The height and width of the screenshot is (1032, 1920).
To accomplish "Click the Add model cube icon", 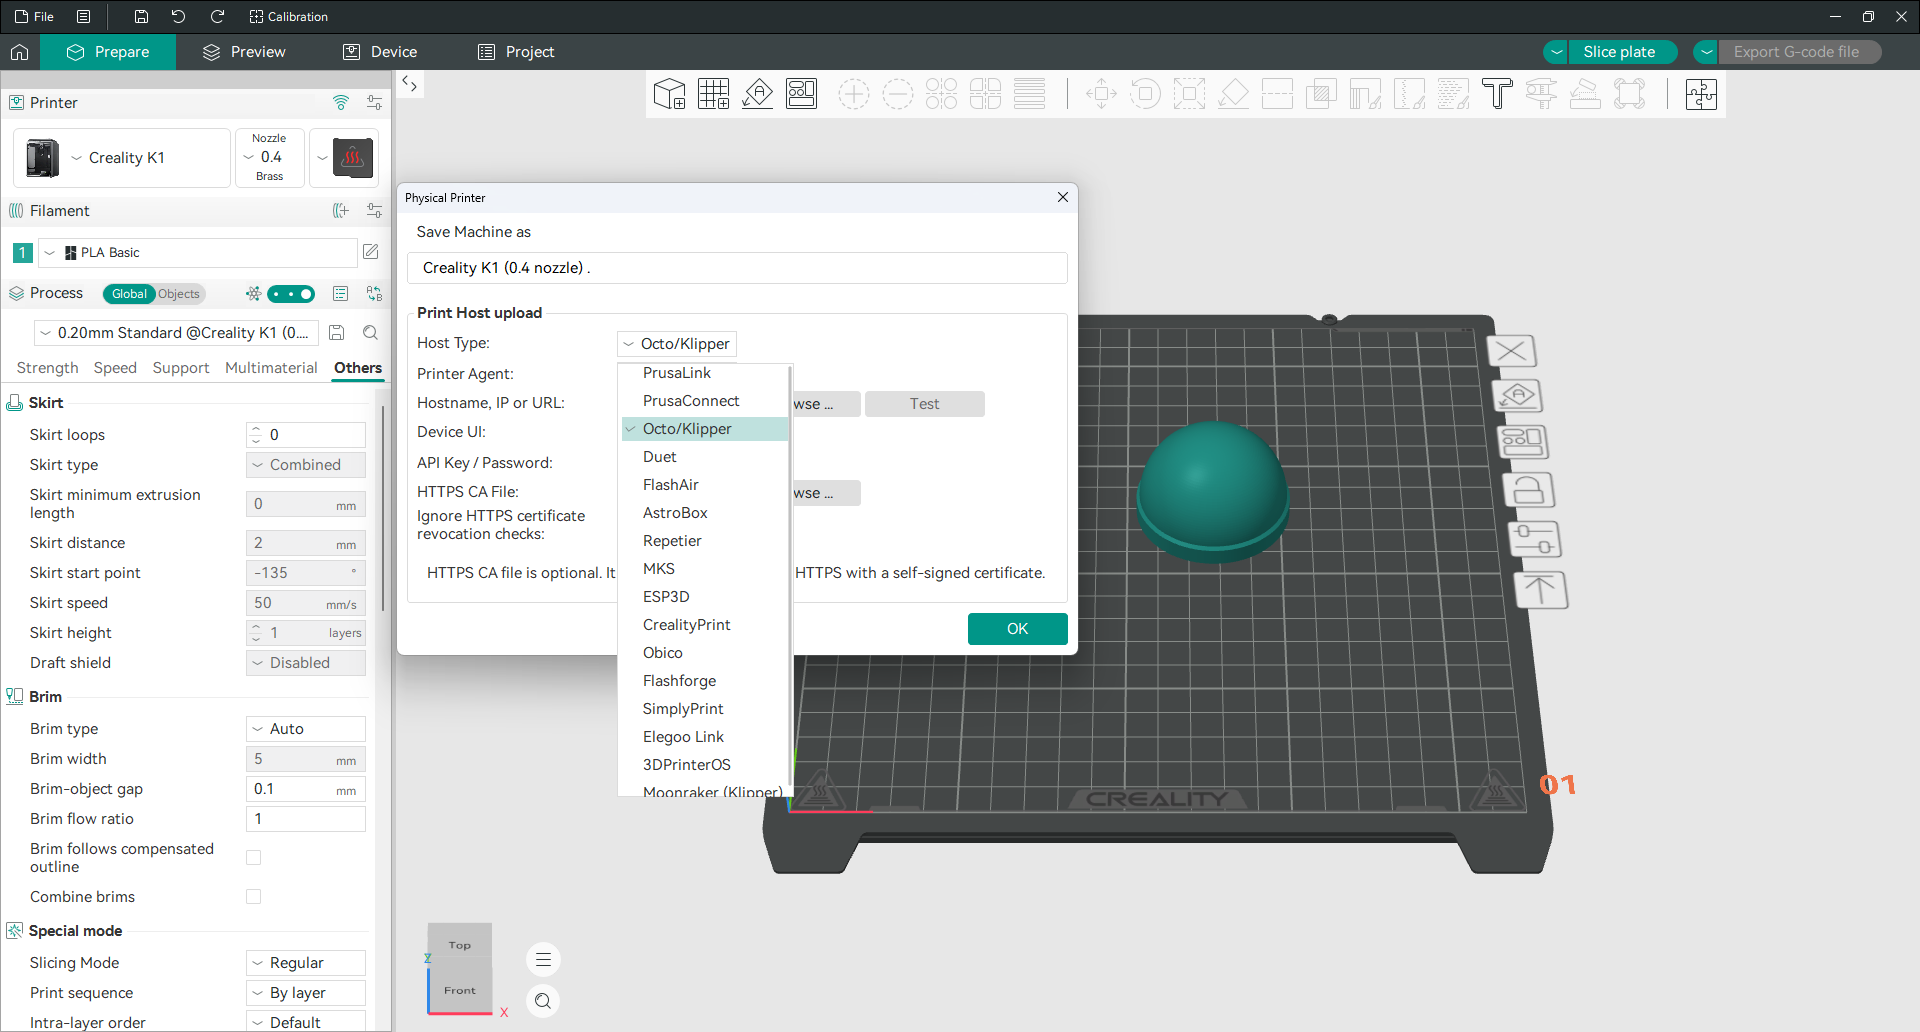I will (x=669, y=94).
